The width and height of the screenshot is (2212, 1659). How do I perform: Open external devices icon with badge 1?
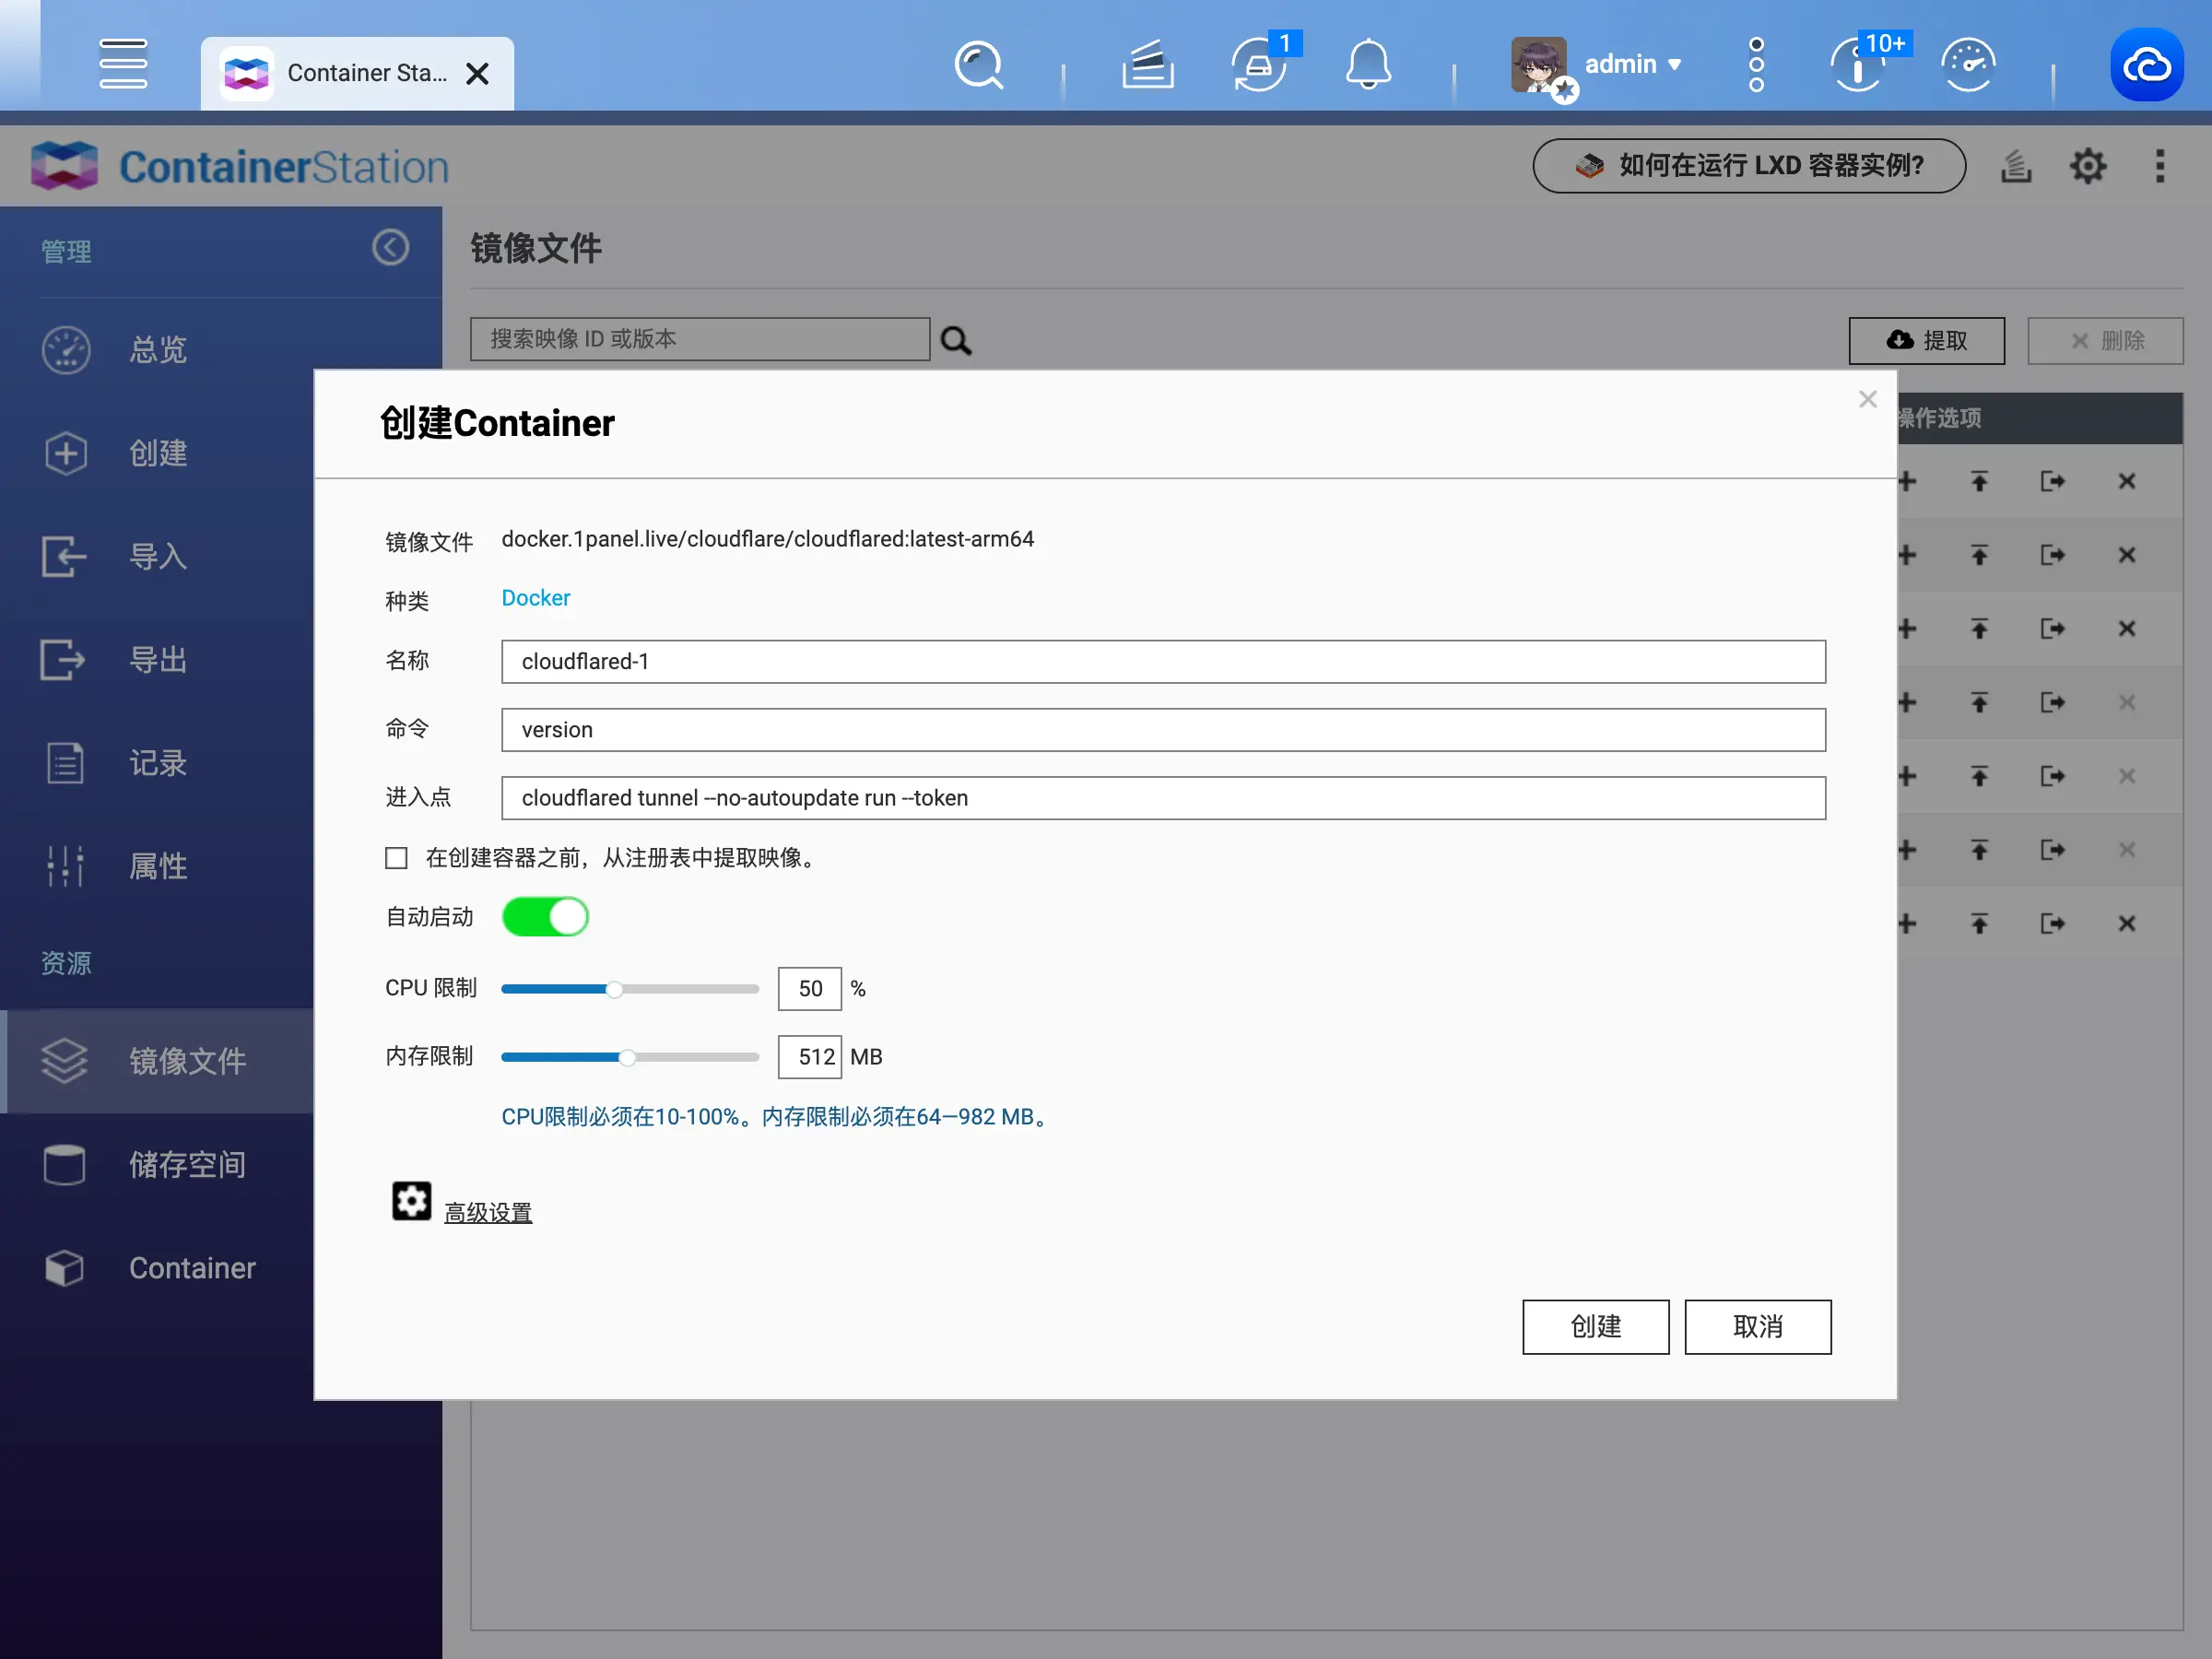click(x=1260, y=65)
